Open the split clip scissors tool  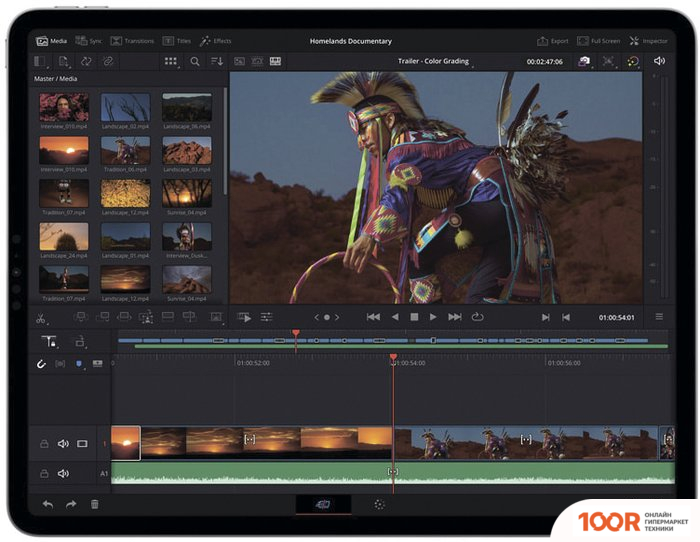point(41,318)
